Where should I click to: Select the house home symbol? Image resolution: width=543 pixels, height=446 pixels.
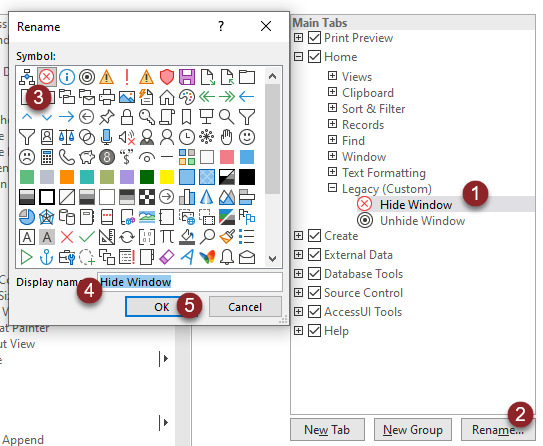click(167, 97)
